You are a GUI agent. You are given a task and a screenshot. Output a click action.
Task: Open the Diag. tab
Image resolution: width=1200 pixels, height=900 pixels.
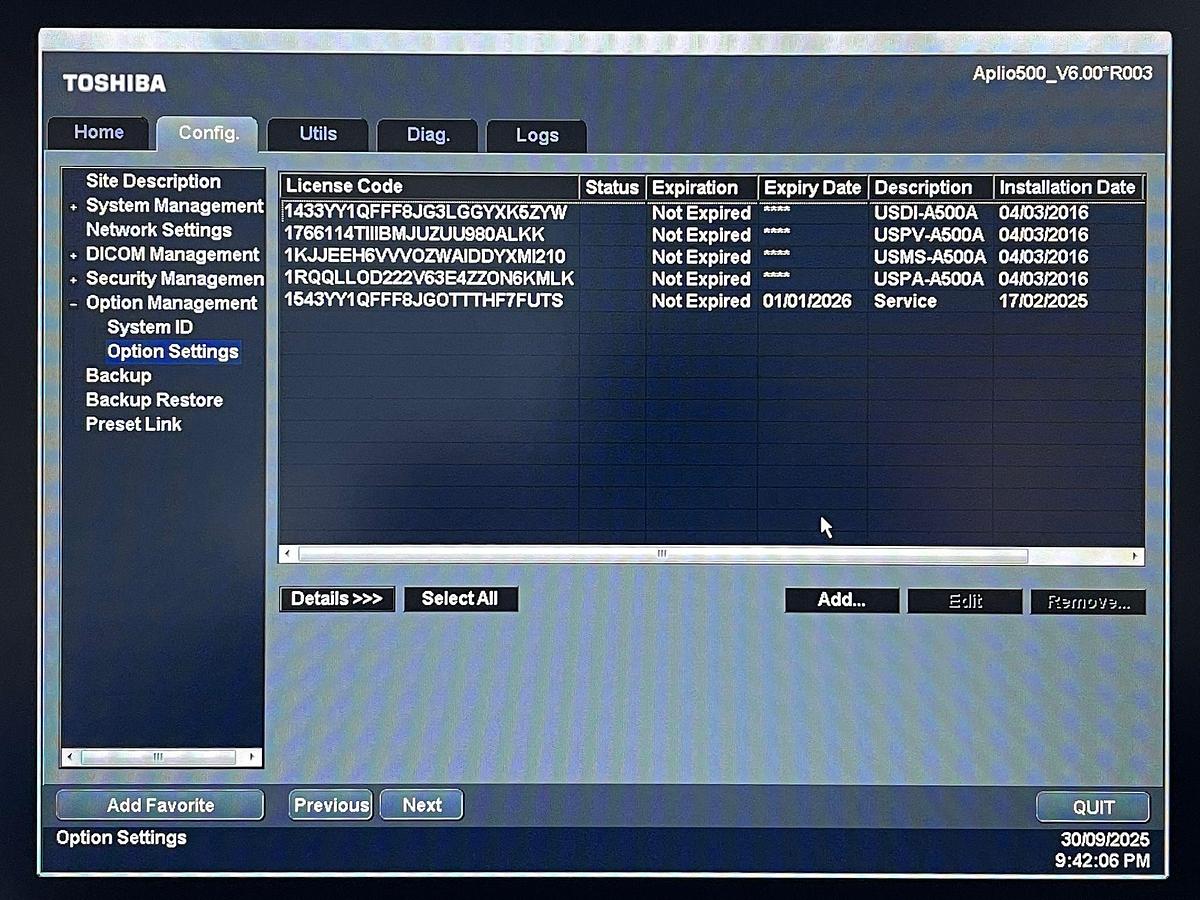tap(427, 135)
